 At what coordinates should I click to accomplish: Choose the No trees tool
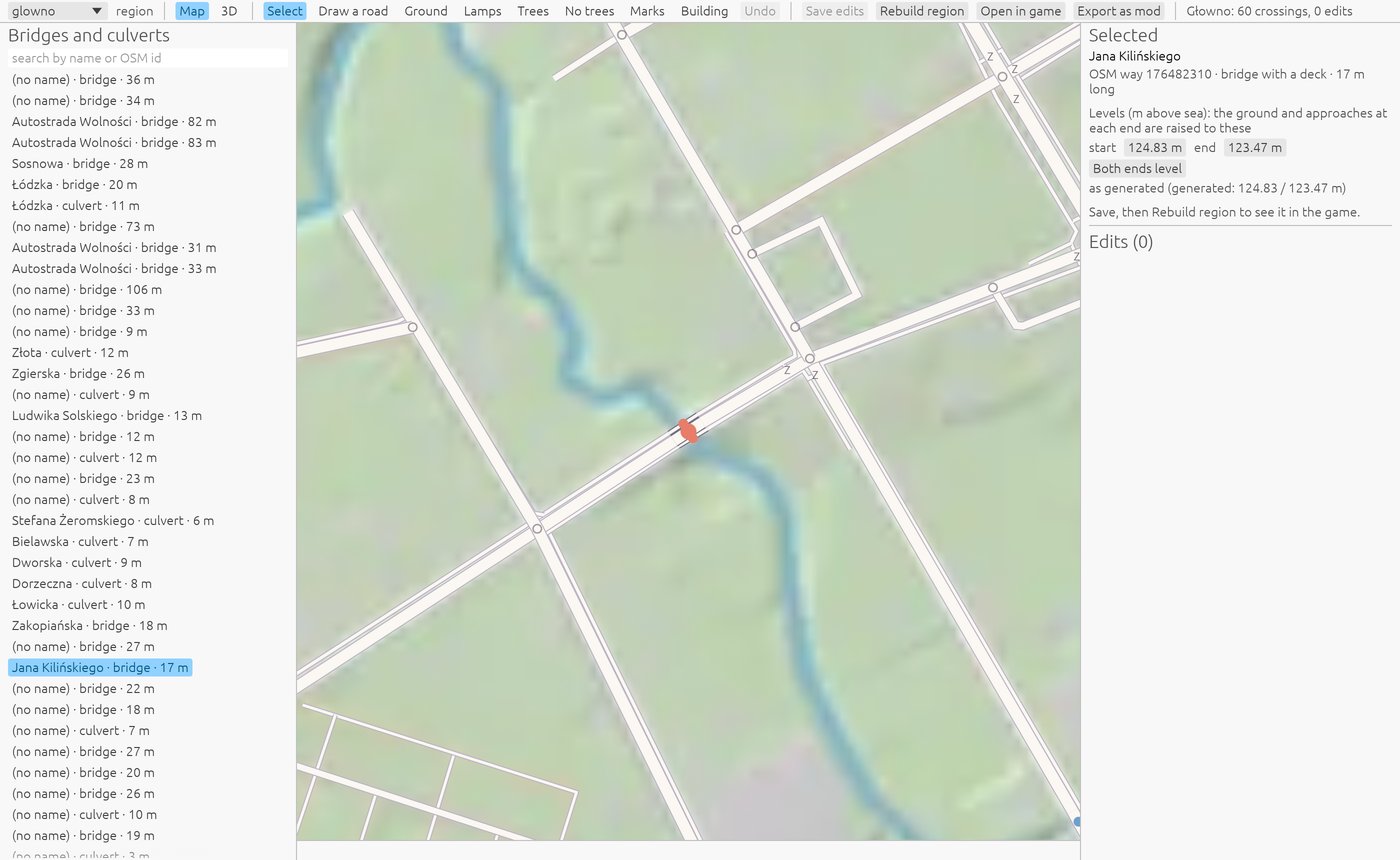590,11
